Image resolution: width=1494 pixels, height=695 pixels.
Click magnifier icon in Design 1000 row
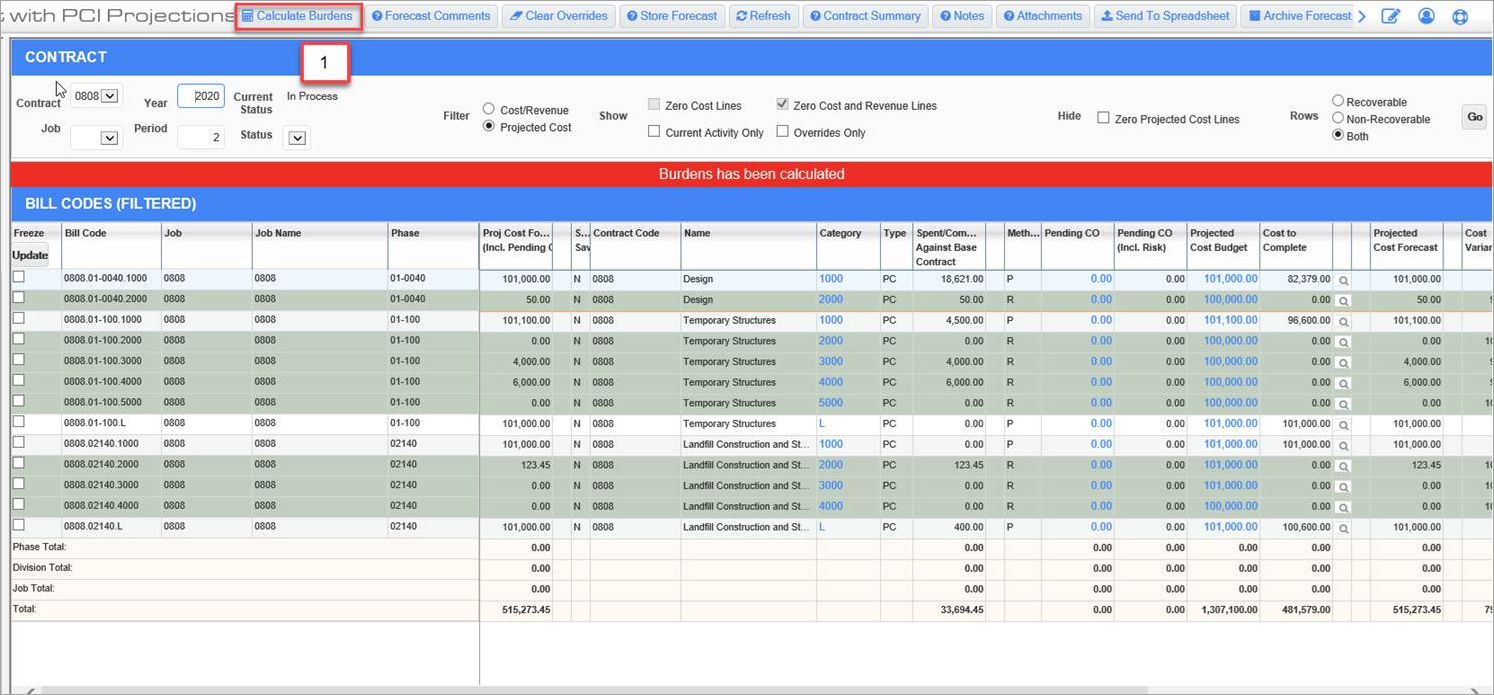tap(1343, 280)
